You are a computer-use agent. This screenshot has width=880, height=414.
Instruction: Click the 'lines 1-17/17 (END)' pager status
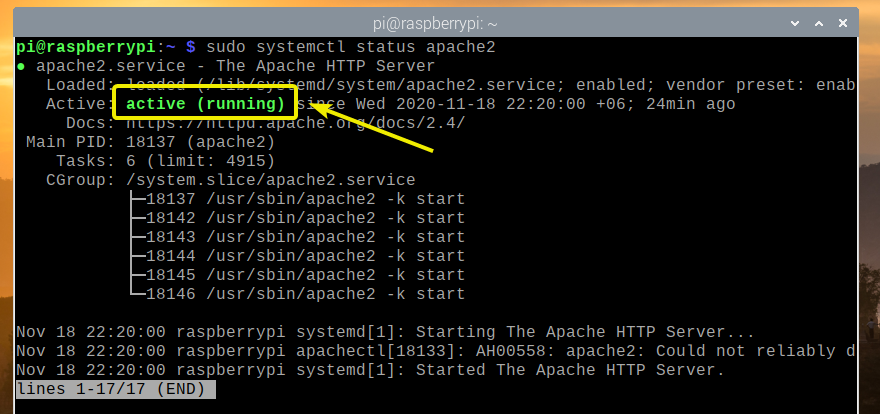coord(116,389)
